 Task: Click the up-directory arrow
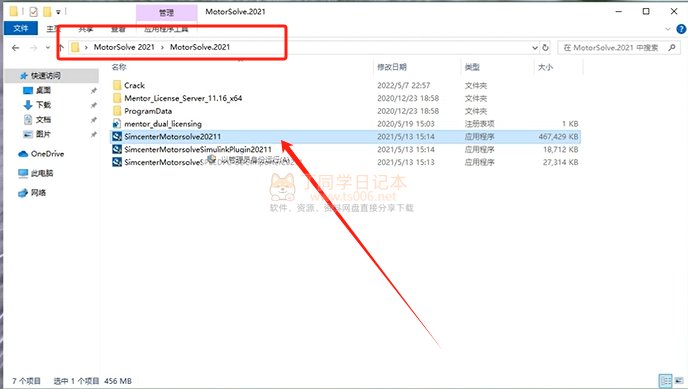click(x=61, y=47)
